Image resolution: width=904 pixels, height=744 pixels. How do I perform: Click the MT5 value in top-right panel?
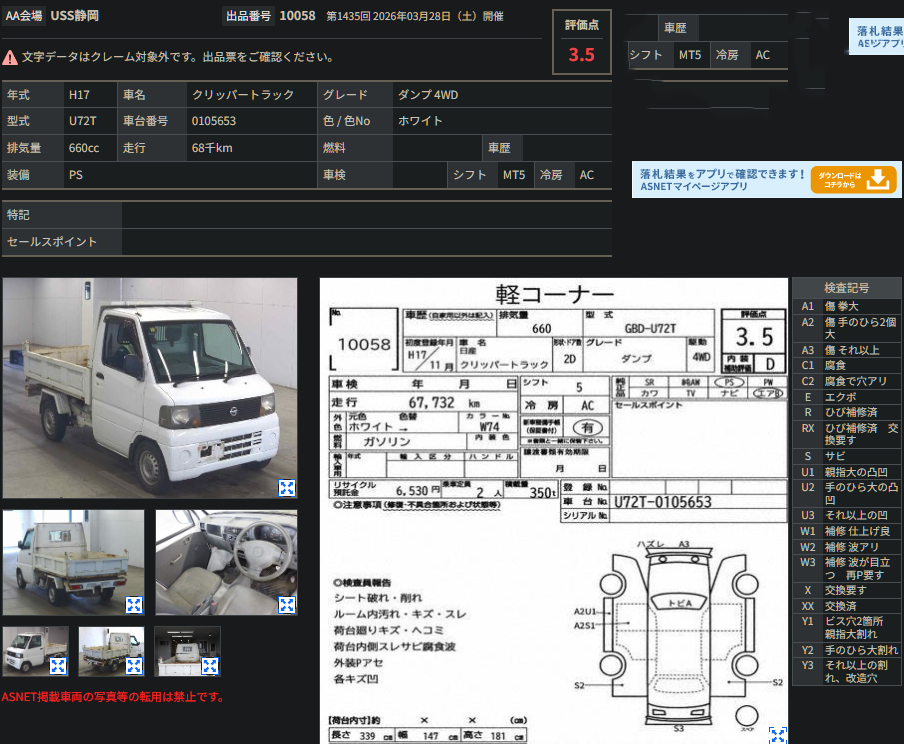[x=690, y=55]
